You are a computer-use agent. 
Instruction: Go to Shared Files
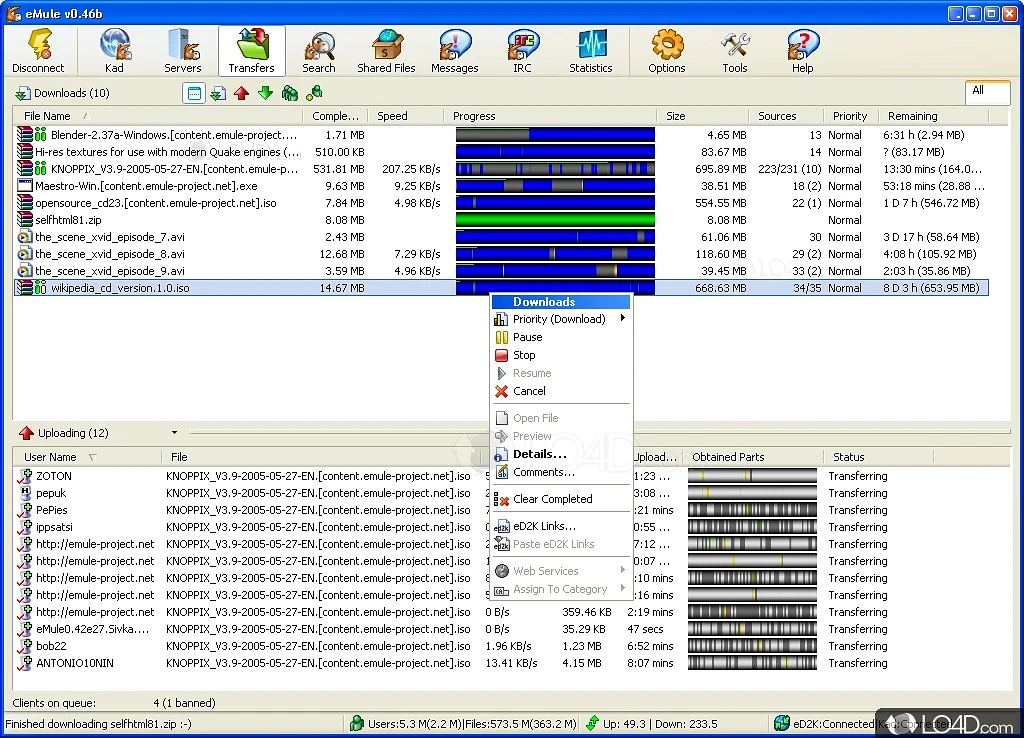386,50
